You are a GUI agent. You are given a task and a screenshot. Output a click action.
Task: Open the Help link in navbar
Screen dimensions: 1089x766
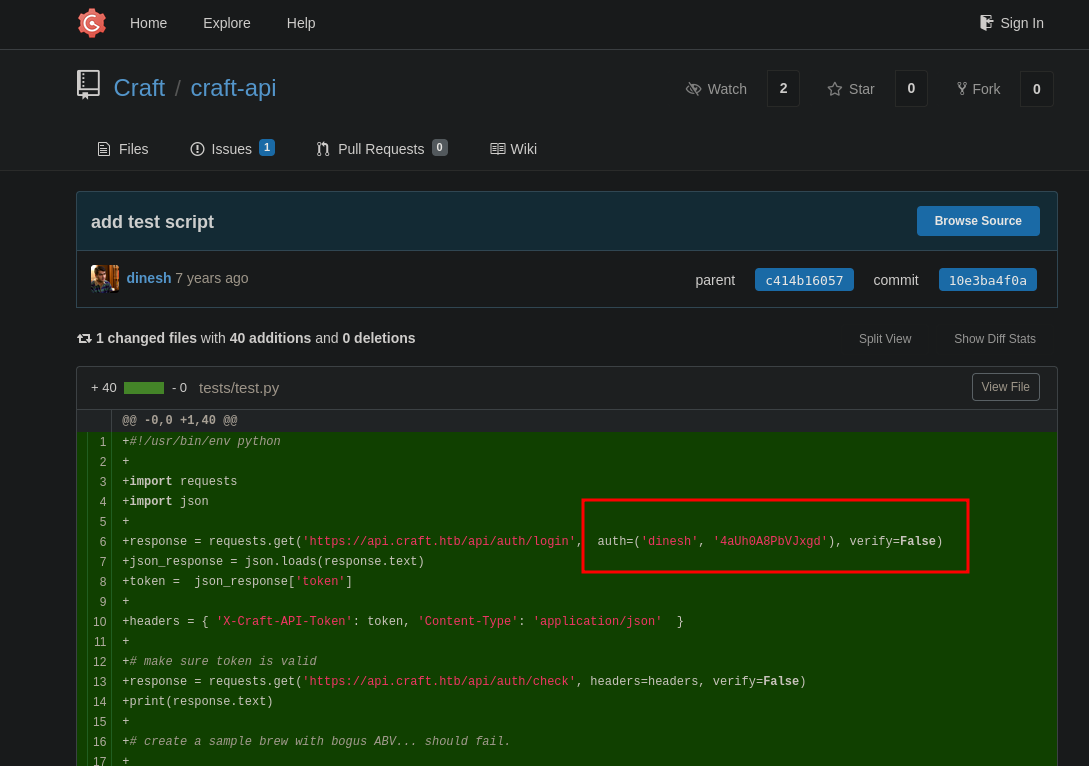(x=301, y=23)
